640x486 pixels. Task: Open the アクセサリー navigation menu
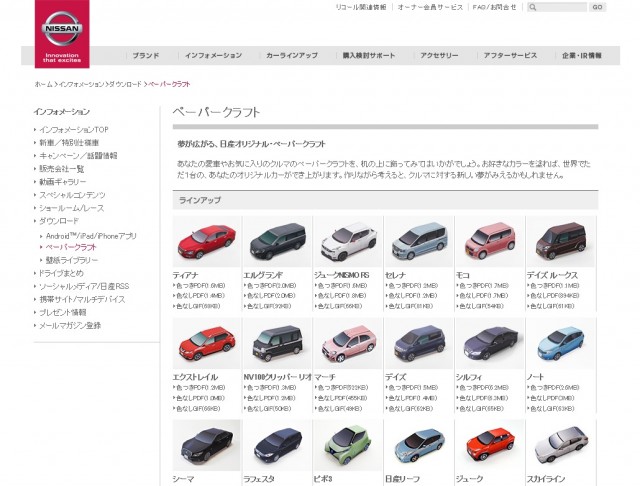pyautogui.click(x=439, y=55)
